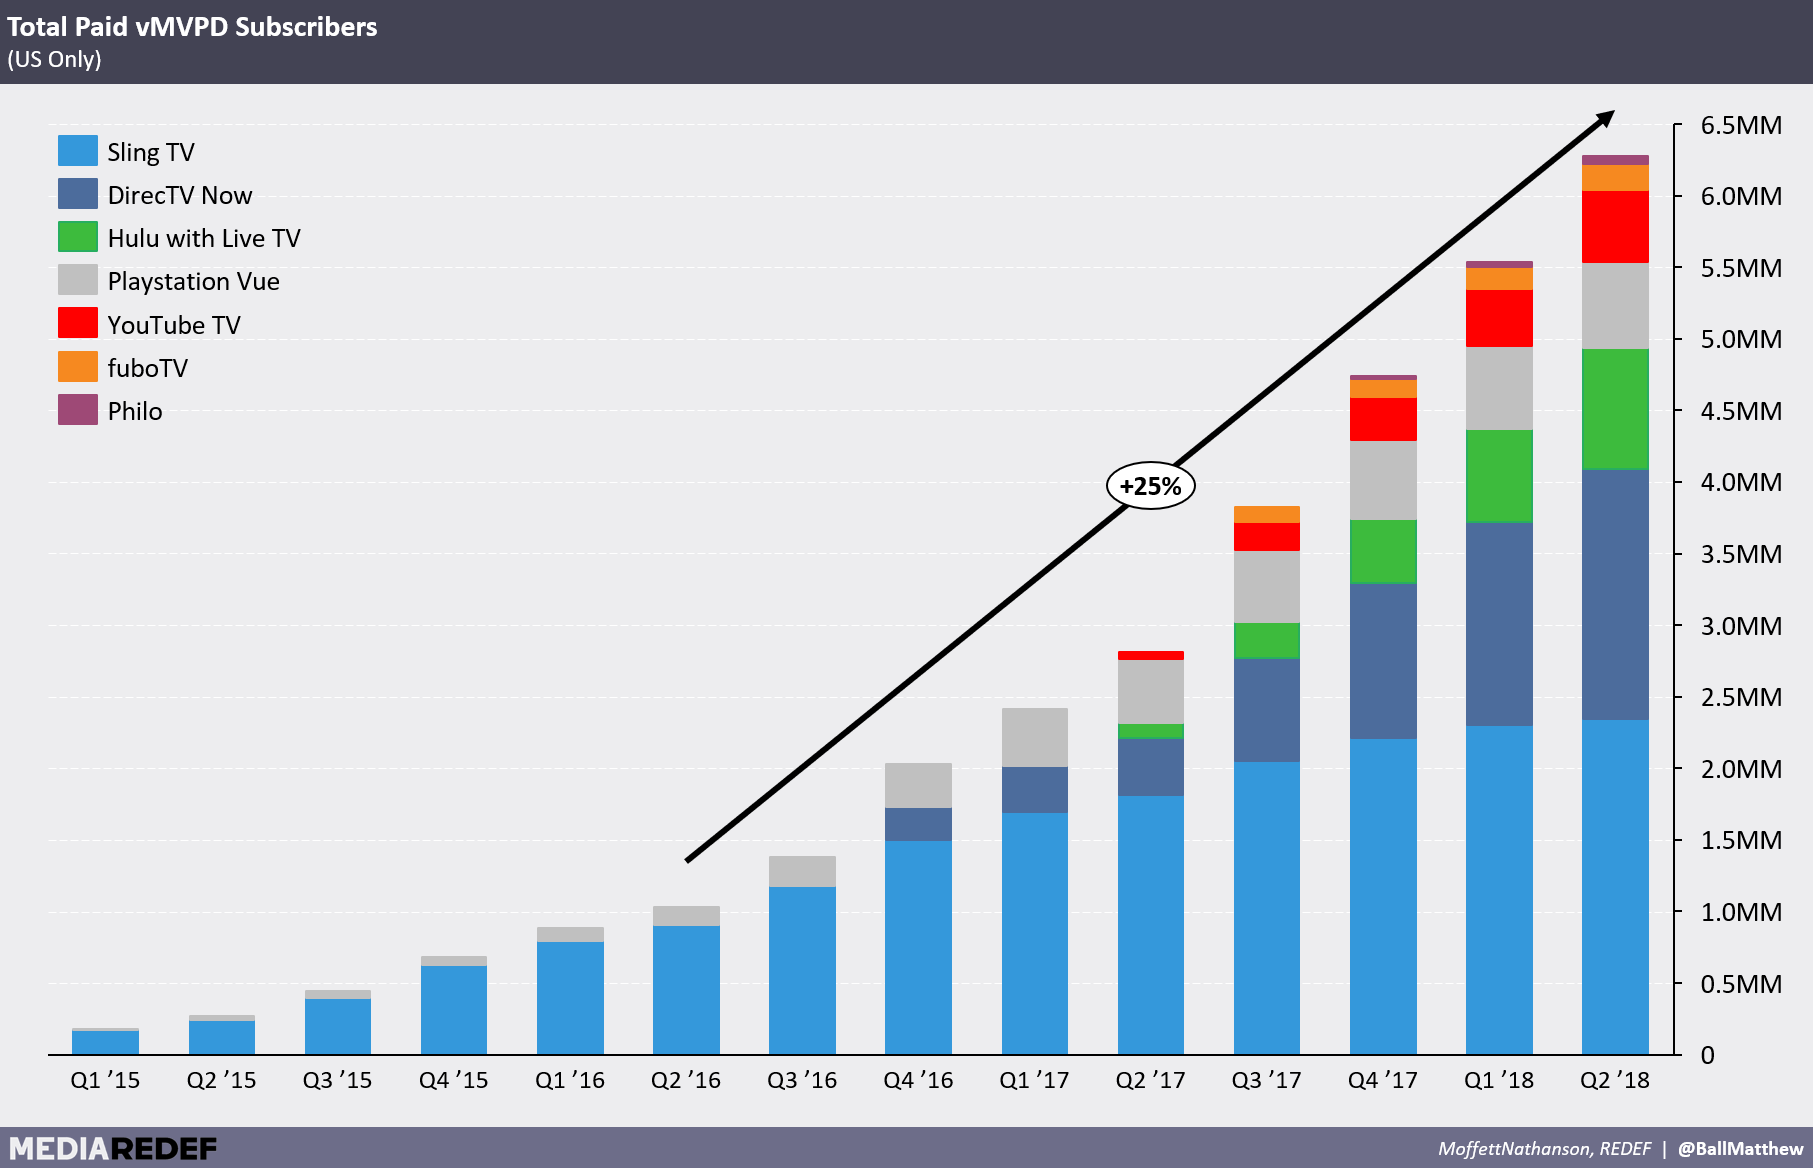
Task: Click the fuboTV orange legend swatch
Action: [78, 367]
